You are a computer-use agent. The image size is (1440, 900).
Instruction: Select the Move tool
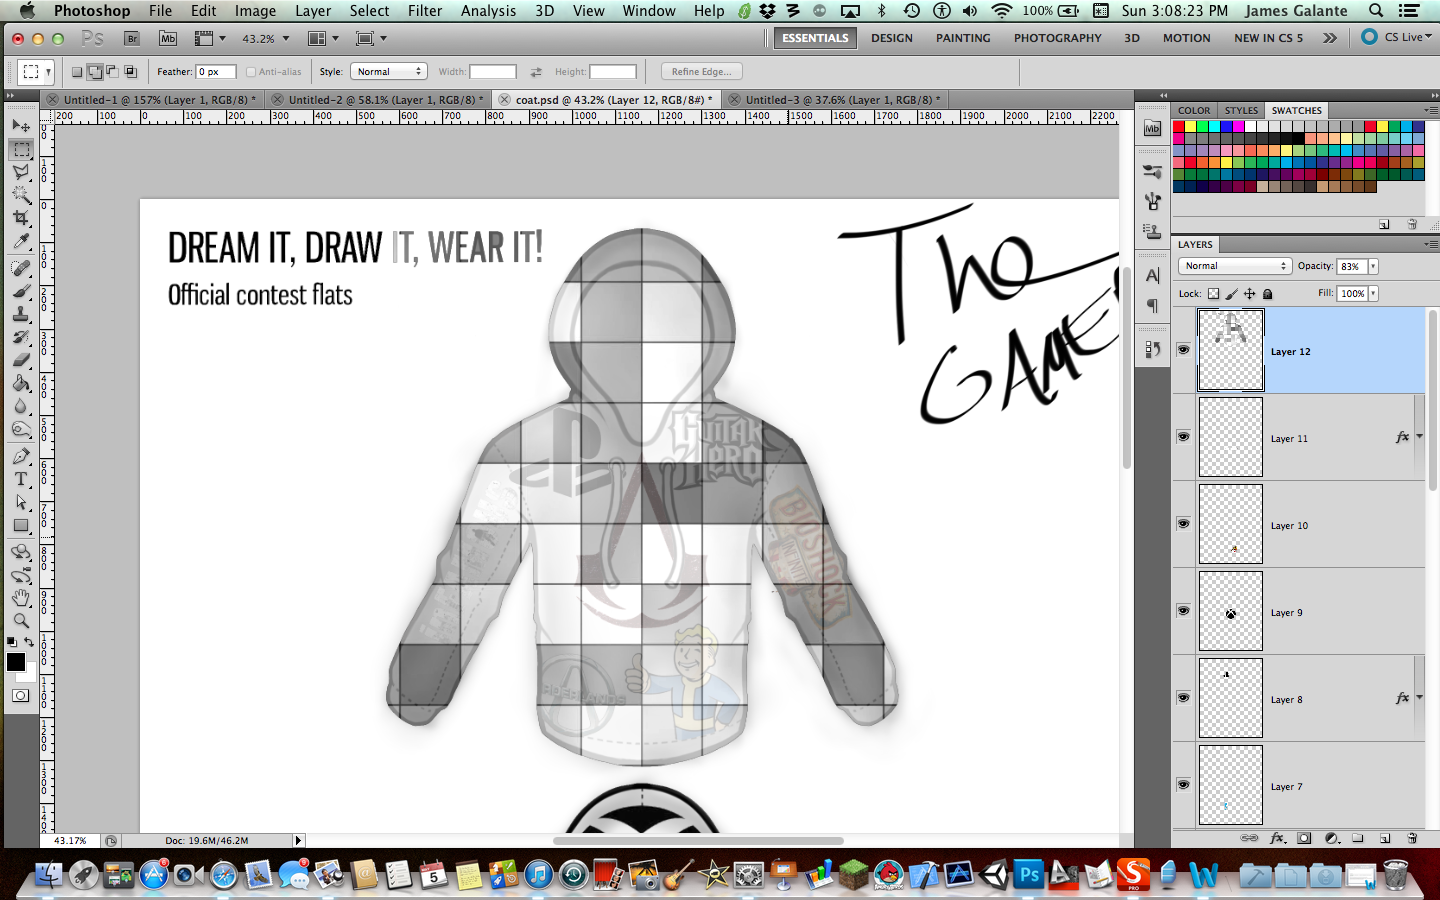click(21, 126)
